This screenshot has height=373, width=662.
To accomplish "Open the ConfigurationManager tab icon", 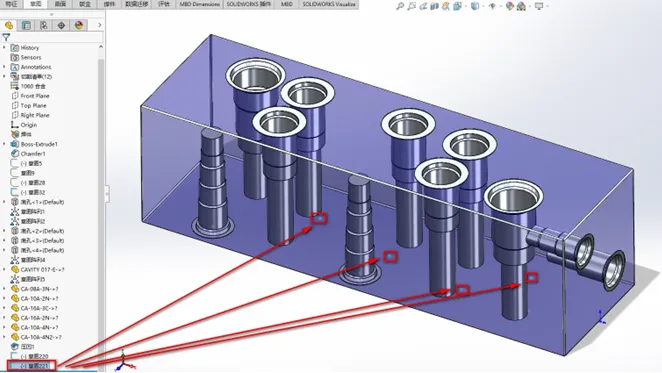I will click(44, 25).
